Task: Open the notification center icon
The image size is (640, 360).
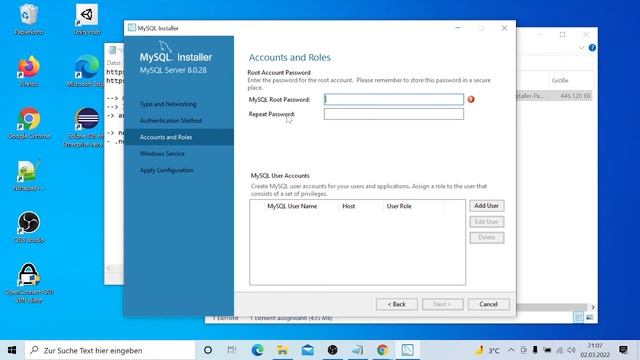Action: pyautogui.click(x=623, y=350)
